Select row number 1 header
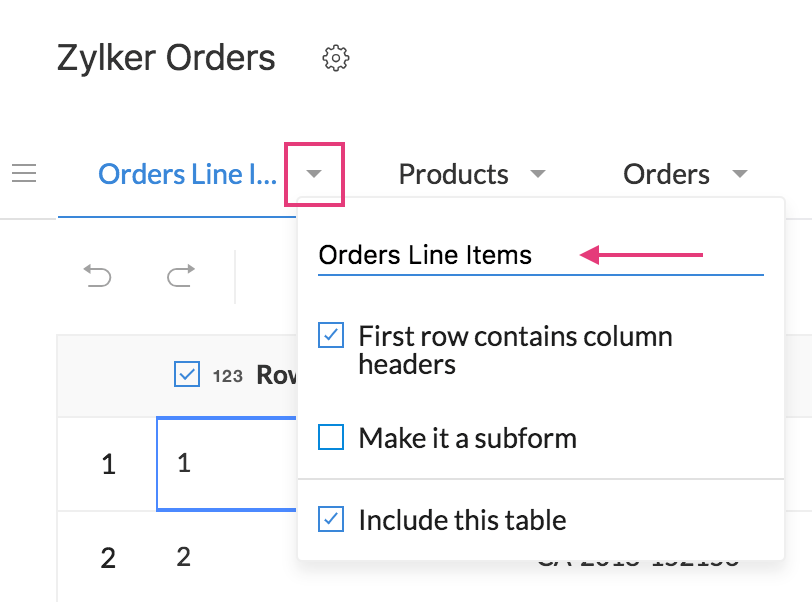Screen dimensions: 812x602 [109, 464]
